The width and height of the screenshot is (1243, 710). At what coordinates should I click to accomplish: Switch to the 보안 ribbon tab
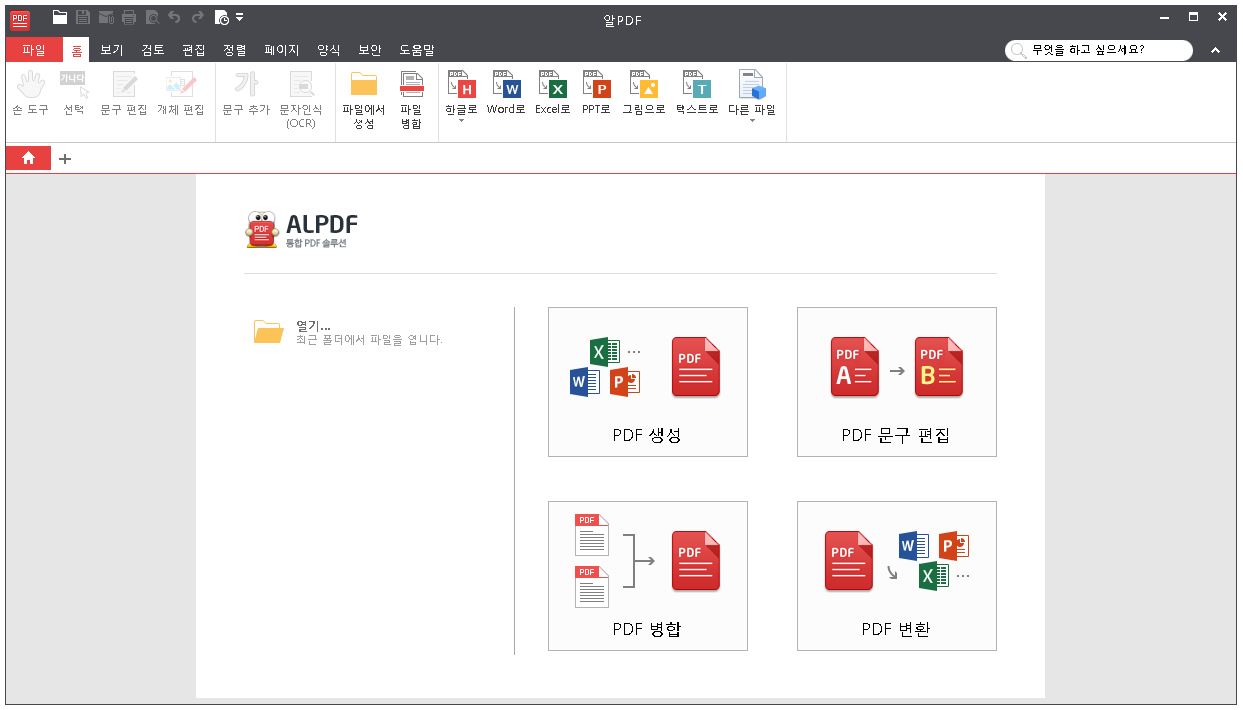tap(370, 49)
